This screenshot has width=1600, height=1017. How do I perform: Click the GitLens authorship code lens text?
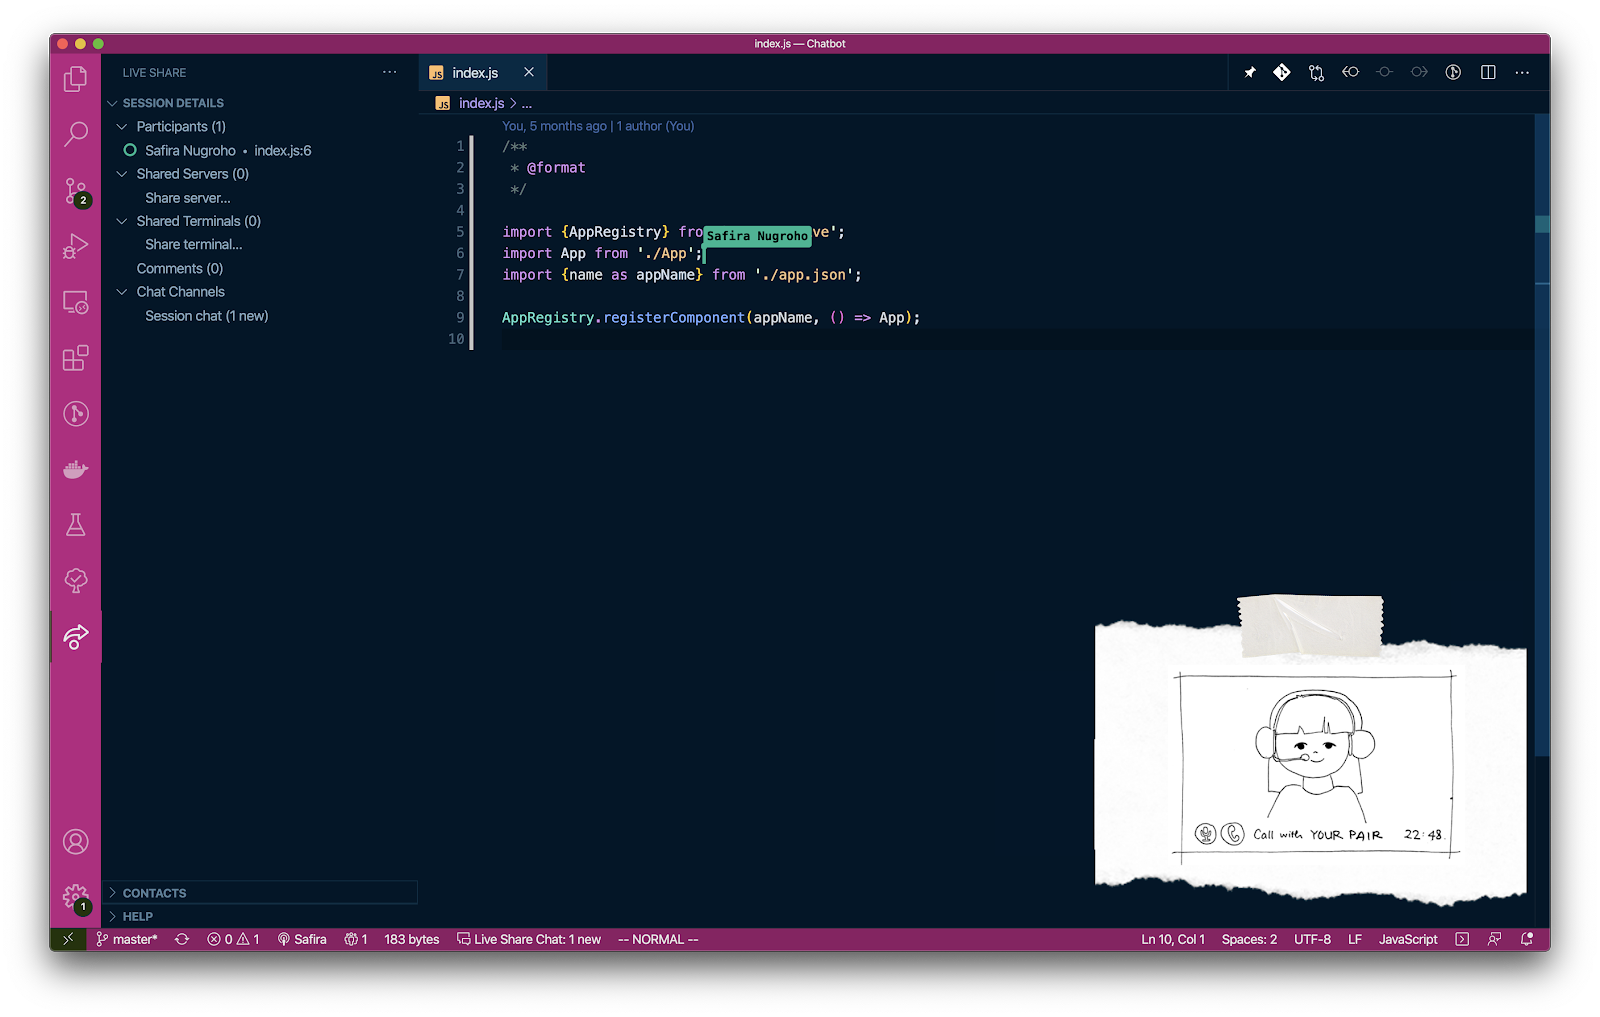coord(598,126)
